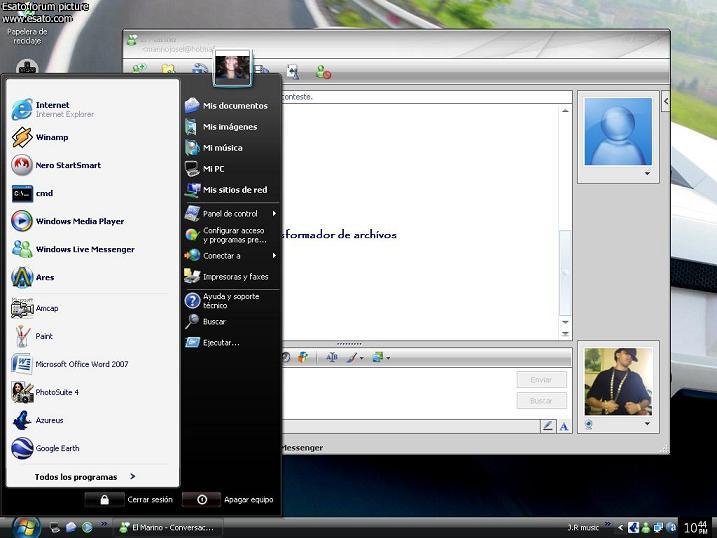Screen dimensions: 717x538
Task: Click the Messenger message input area
Action: (x=398, y=393)
